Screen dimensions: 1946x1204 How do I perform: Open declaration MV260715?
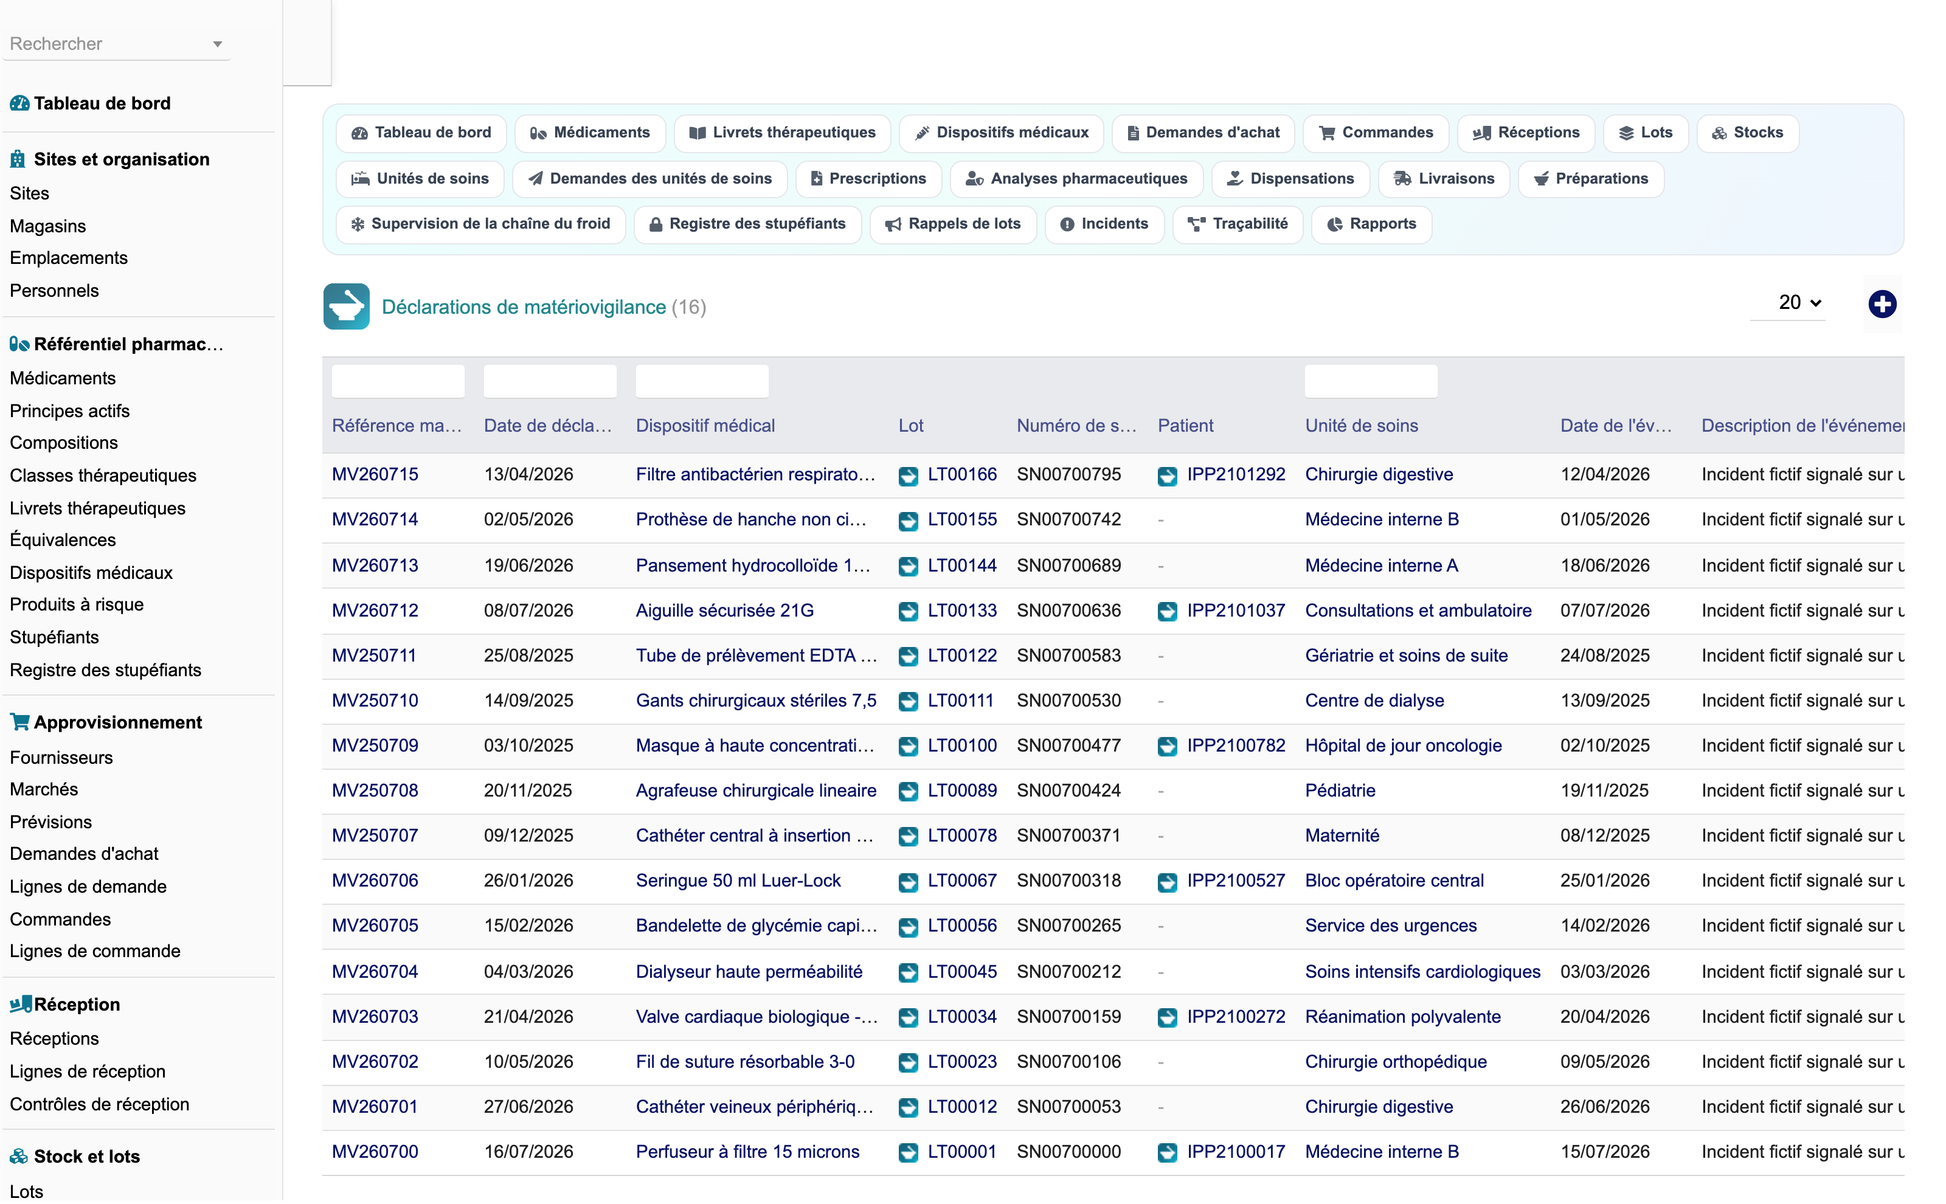[x=375, y=475]
